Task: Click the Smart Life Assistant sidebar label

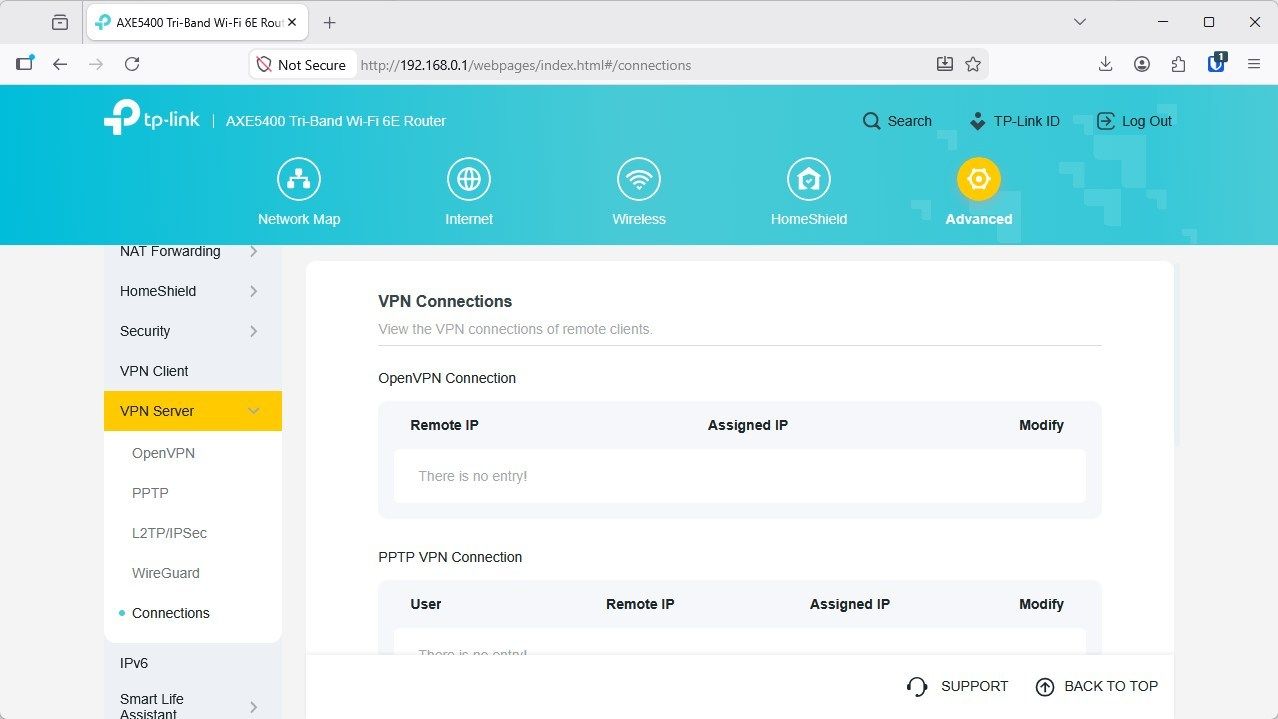Action: point(152,706)
